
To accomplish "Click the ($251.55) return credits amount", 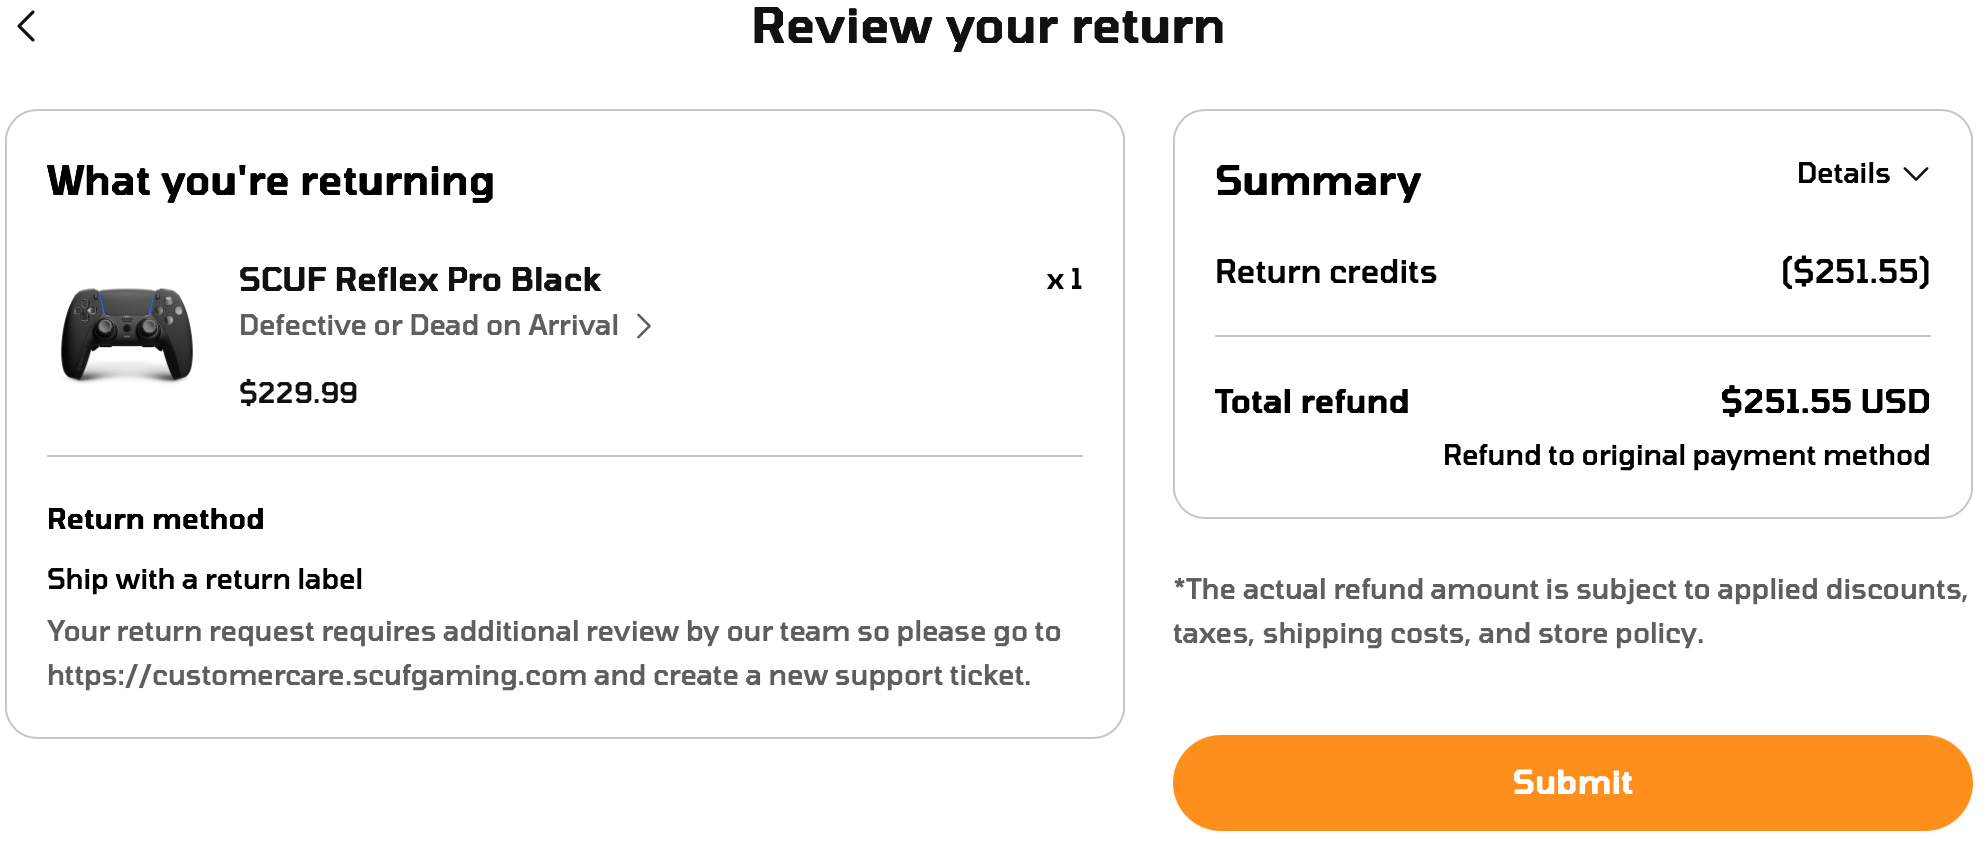I will [1855, 272].
